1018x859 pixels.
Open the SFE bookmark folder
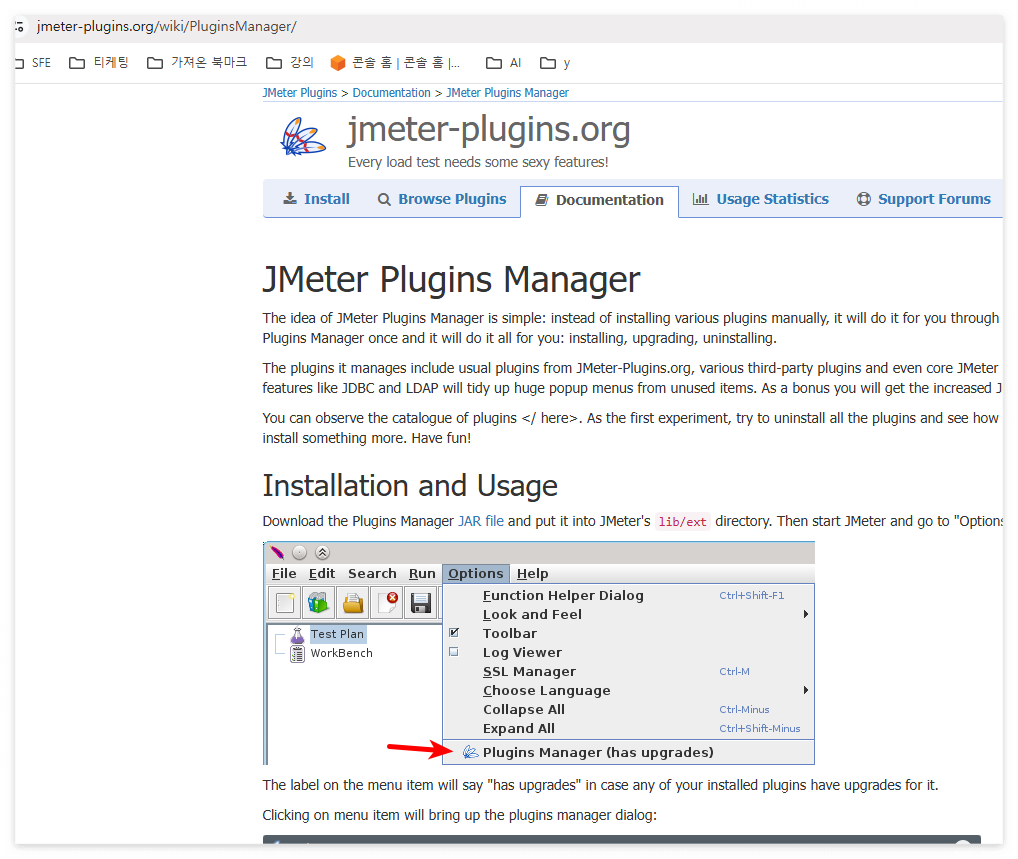click(34, 63)
